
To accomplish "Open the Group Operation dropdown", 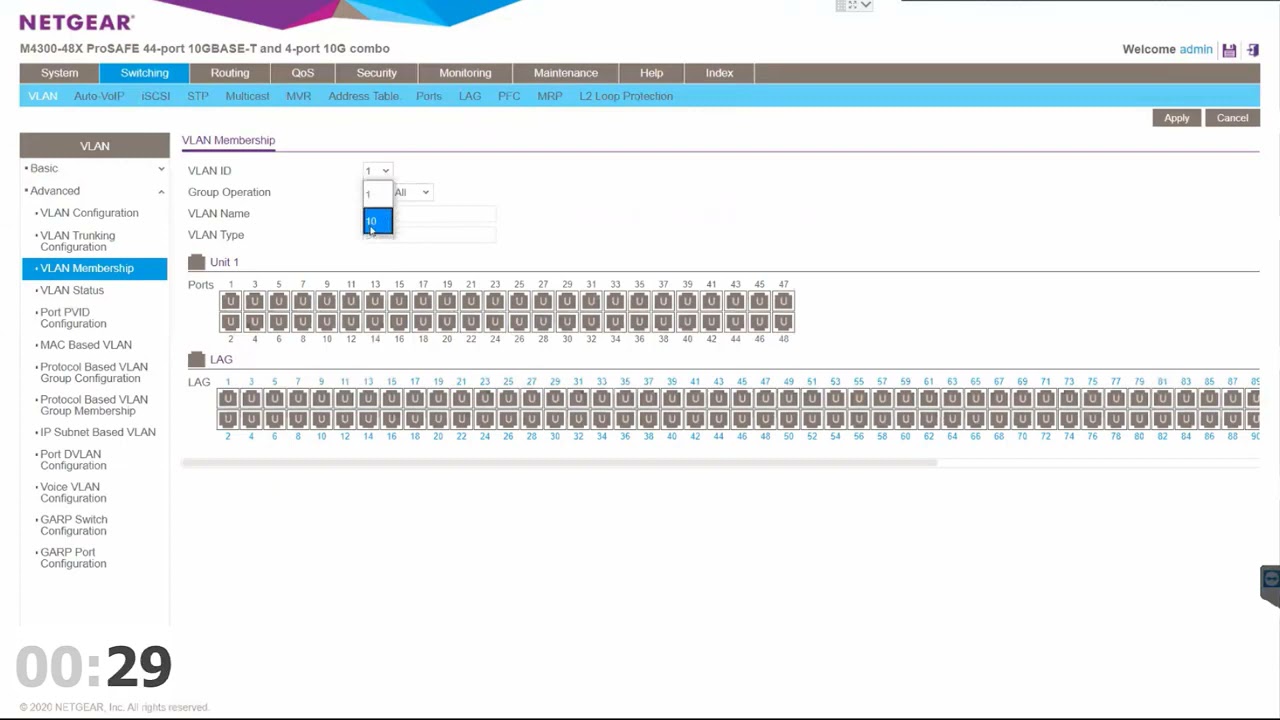I will coord(412,192).
